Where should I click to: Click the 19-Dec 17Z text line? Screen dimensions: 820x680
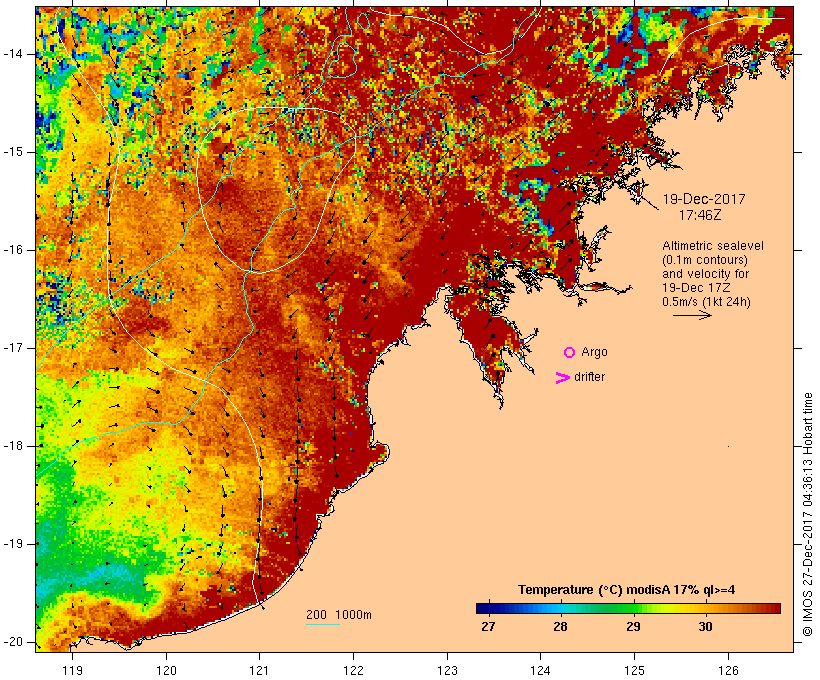[697, 288]
